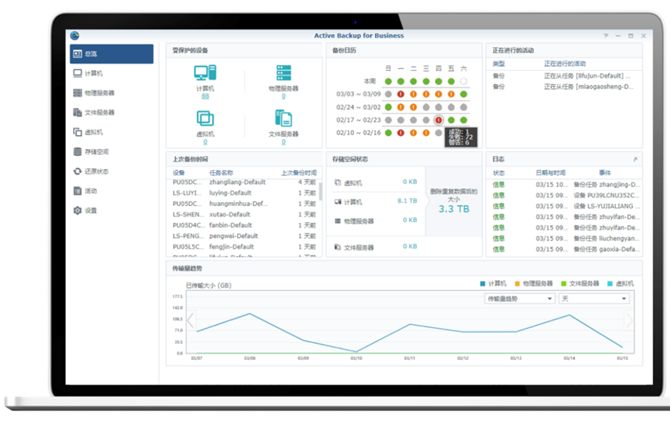The image size is (670, 427).
Task: Select the log entry for PU39LCNU352C
Action: (x=564, y=195)
